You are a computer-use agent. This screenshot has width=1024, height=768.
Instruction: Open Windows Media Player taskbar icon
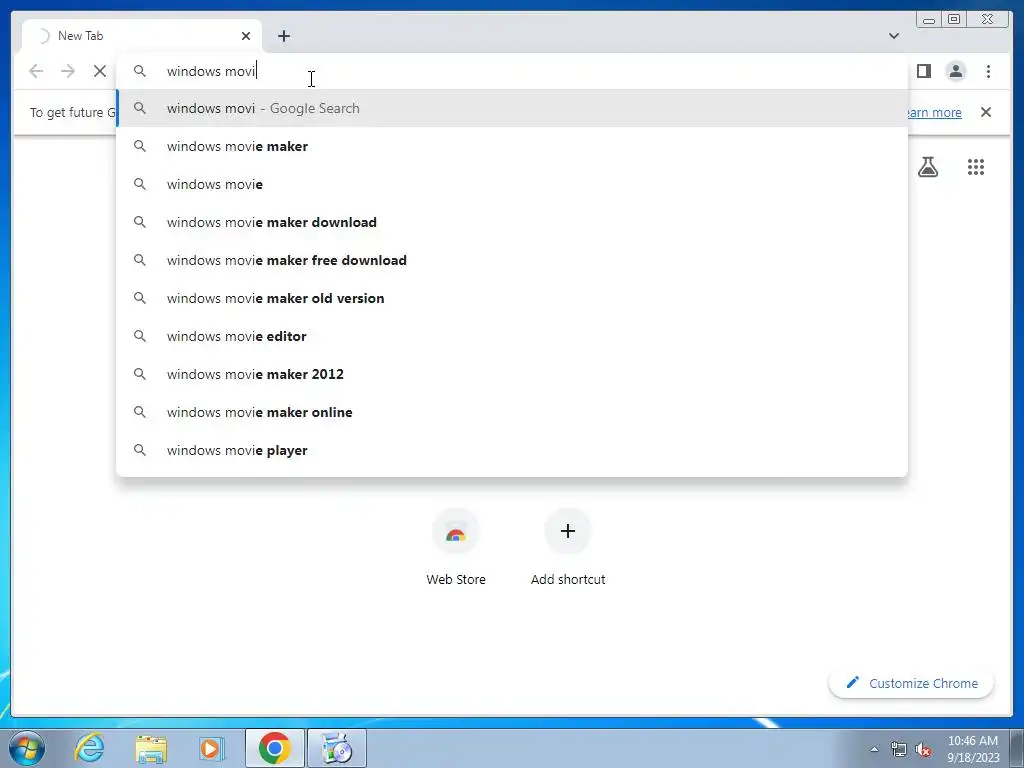pyautogui.click(x=210, y=748)
